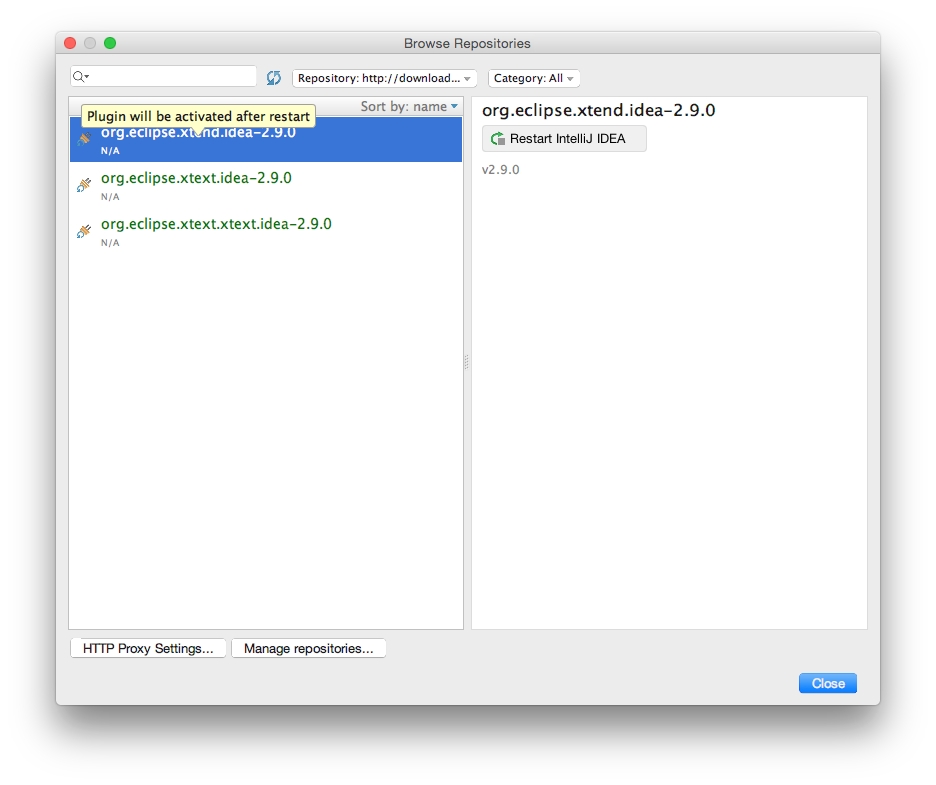The height and width of the screenshot is (785, 936).
Task: Open HTTP Proxy Settings
Action: click(x=148, y=648)
